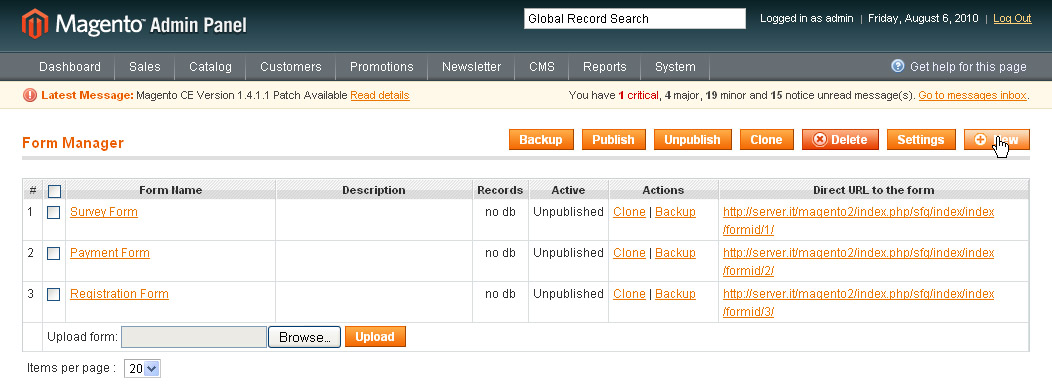Click Unpublished status in Payment Form row
The image size is (1052, 386).
coord(568,252)
